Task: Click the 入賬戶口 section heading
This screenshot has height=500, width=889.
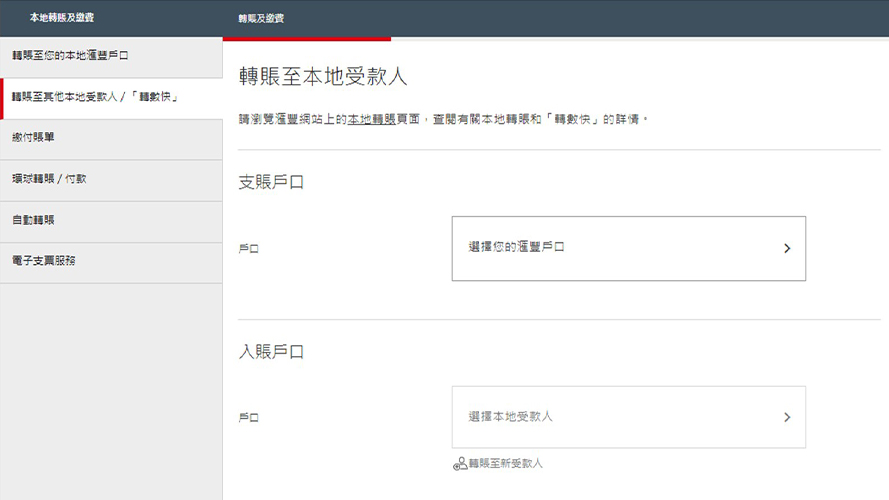Action: click(271, 351)
